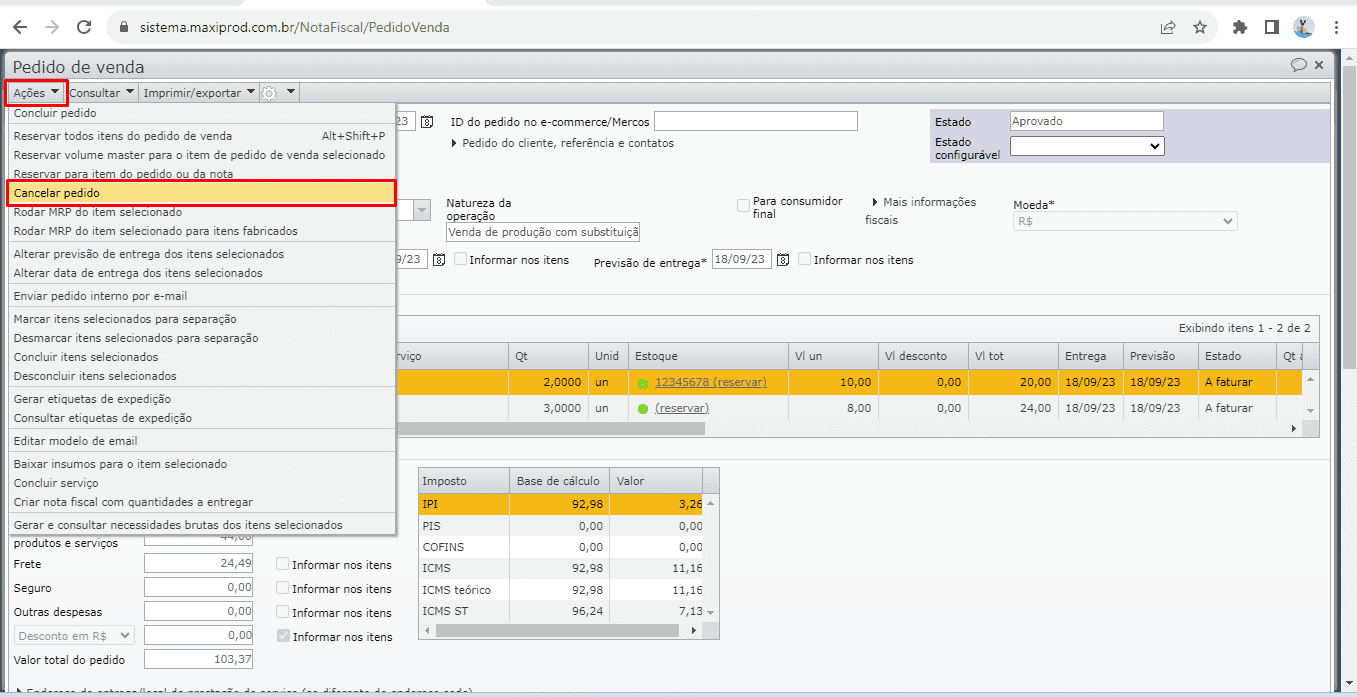Screen dimensions: 1357x697
Task: Check the Para consumidor final checkbox
Action: coord(743,206)
